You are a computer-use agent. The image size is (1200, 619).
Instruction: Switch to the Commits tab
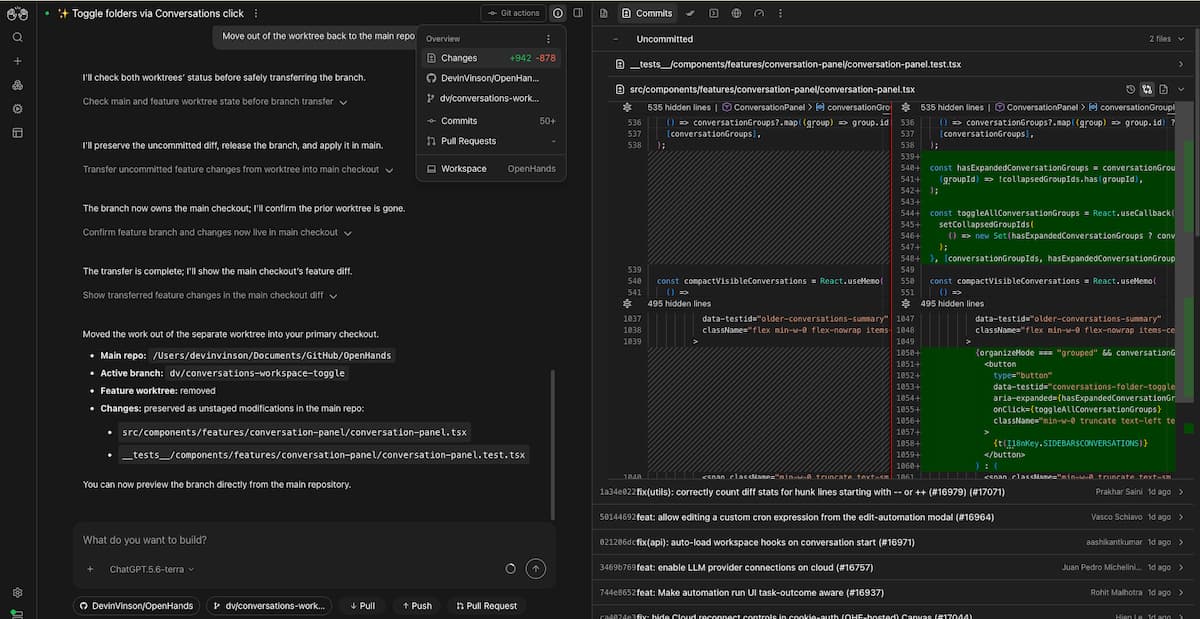646,13
